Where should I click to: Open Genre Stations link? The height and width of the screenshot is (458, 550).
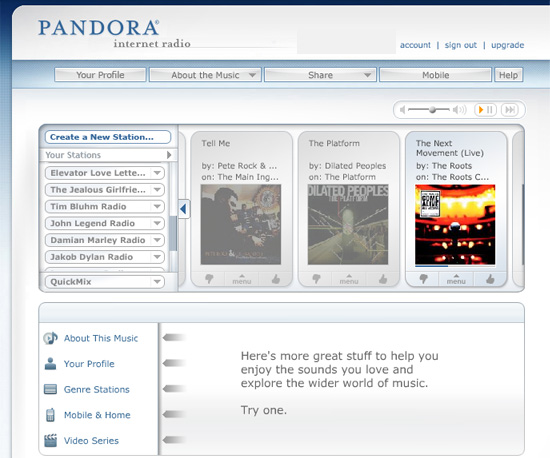coord(96,389)
